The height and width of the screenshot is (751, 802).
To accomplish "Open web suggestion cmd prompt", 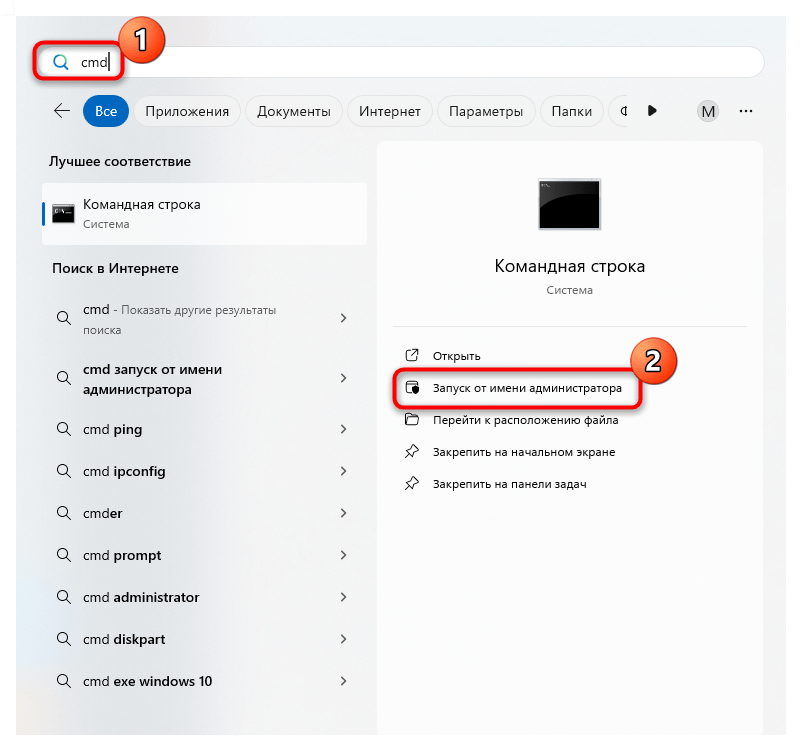I will [x=205, y=555].
